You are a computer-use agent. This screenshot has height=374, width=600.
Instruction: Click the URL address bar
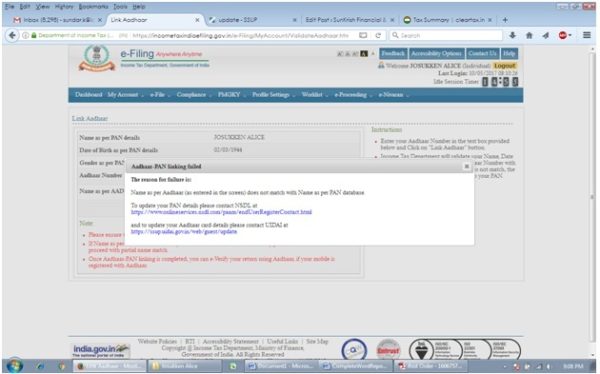(x=239, y=35)
